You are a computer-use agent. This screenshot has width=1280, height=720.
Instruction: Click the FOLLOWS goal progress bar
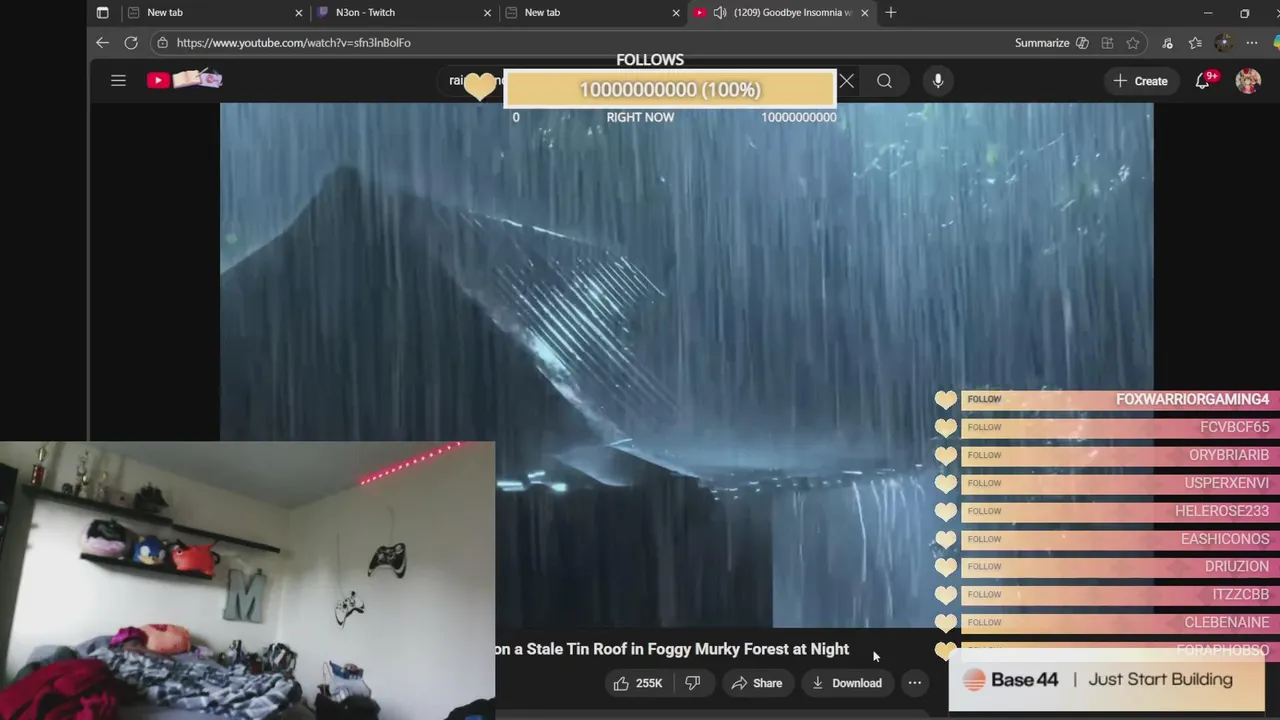tap(669, 89)
